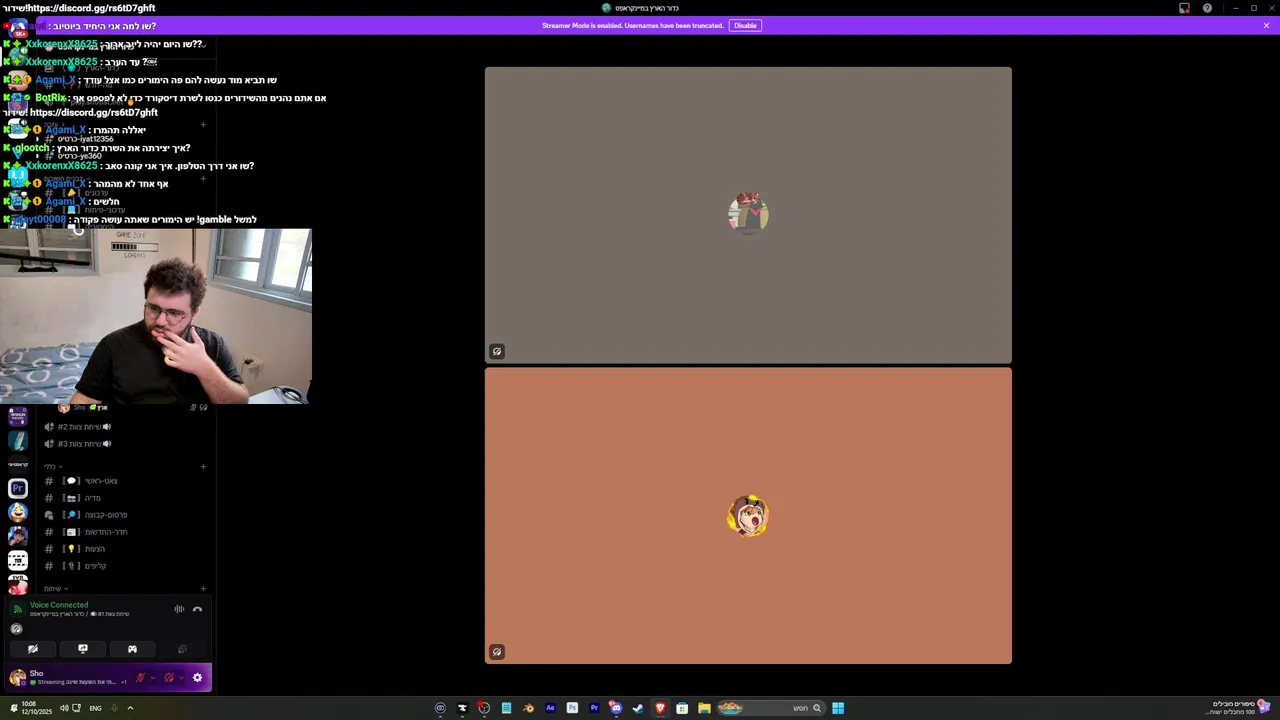Open Discord User Settings gear
The height and width of the screenshot is (720, 1280).
197,678
